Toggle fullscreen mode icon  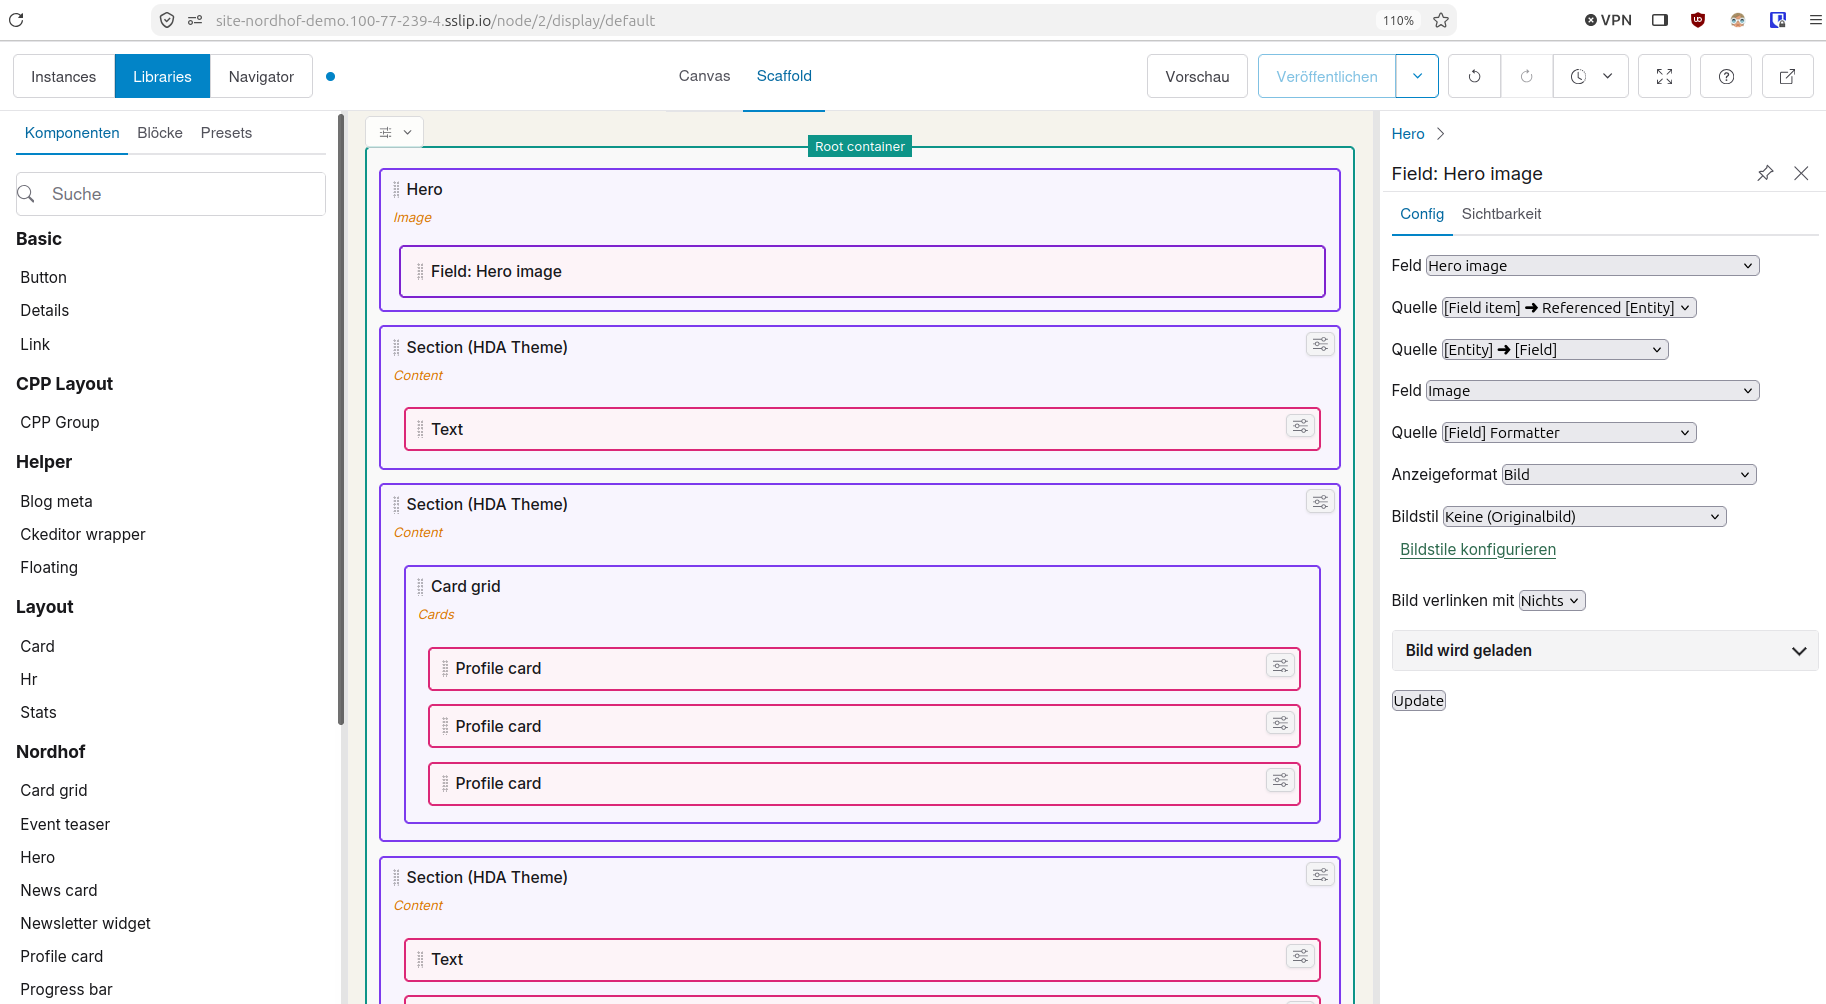[1664, 76]
